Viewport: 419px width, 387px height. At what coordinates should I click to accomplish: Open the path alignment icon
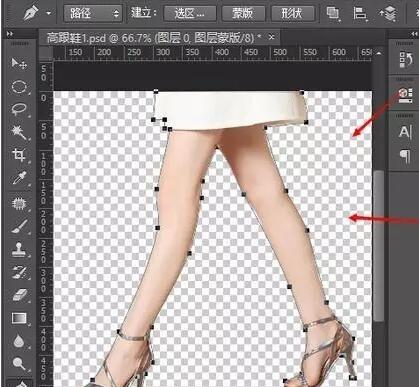(360, 13)
